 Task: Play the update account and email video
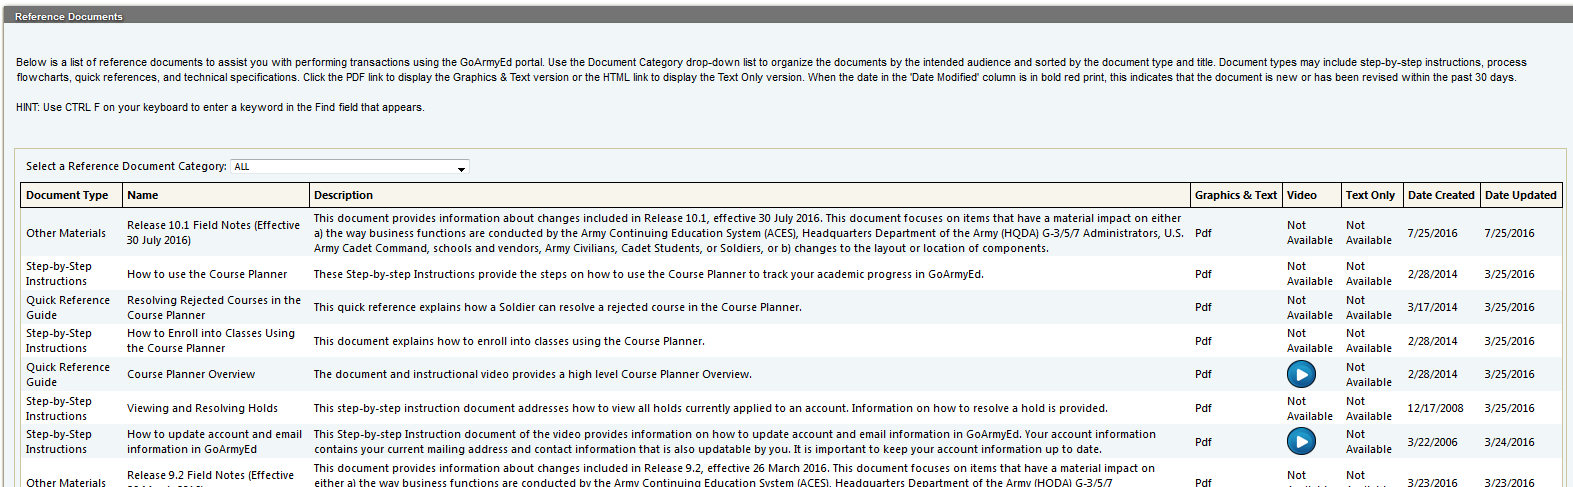tap(1301, 441)
